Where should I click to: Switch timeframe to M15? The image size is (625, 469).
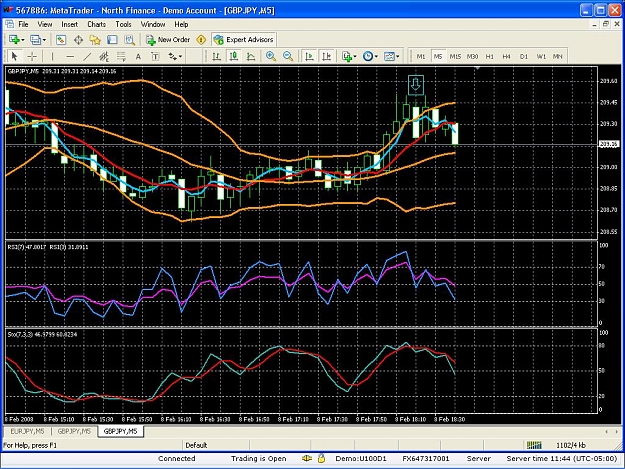coord(455,56)
